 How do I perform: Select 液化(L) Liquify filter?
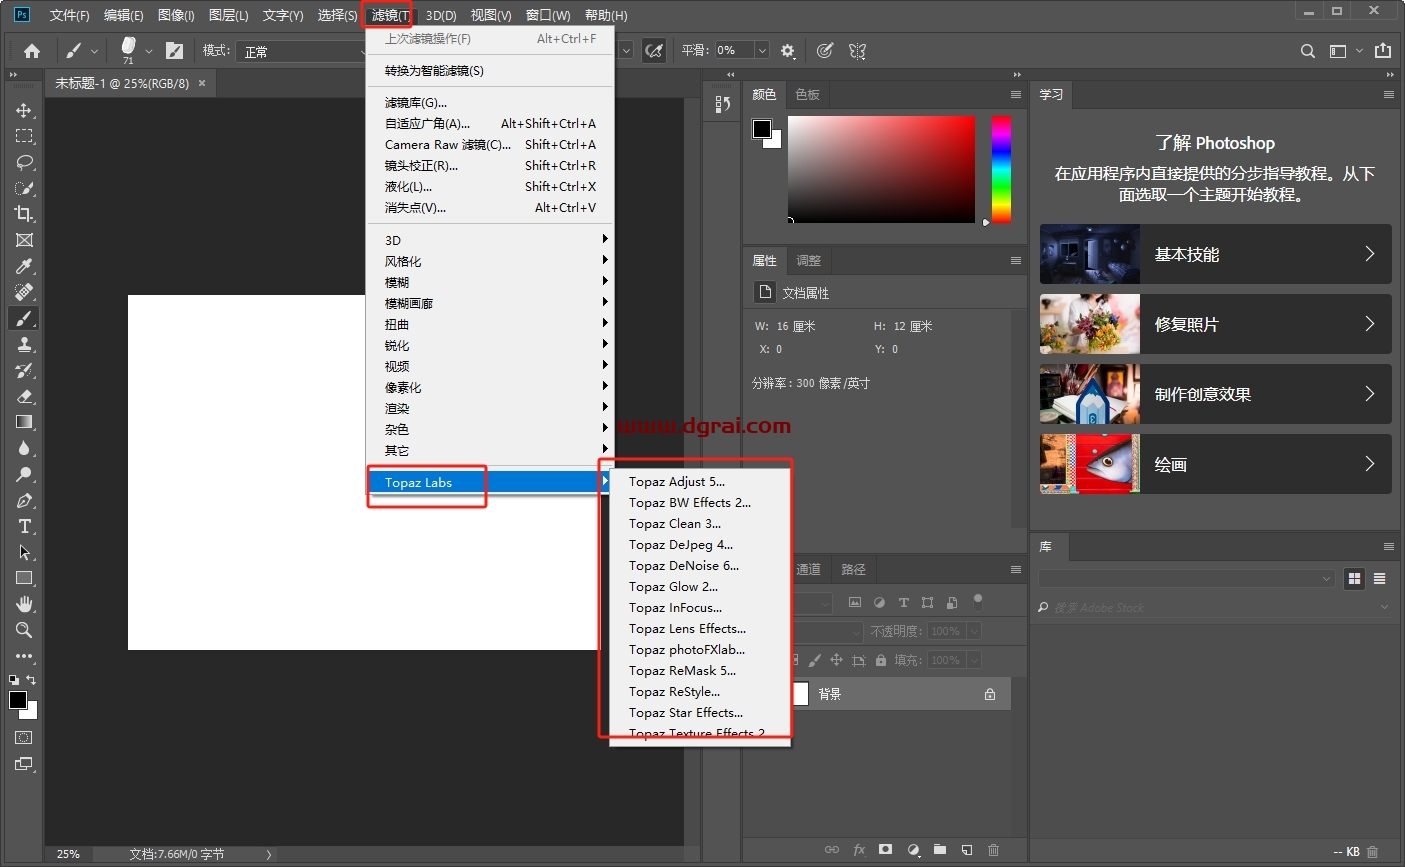pyautogui.click(x=490, y=186)
